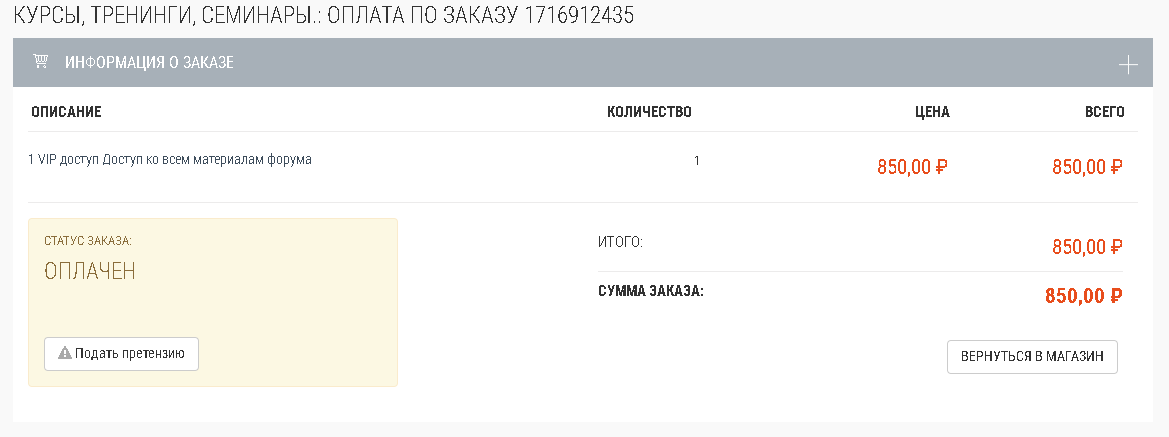Click the ИТОГО amount 850,00 ₽

point(1087,247)
